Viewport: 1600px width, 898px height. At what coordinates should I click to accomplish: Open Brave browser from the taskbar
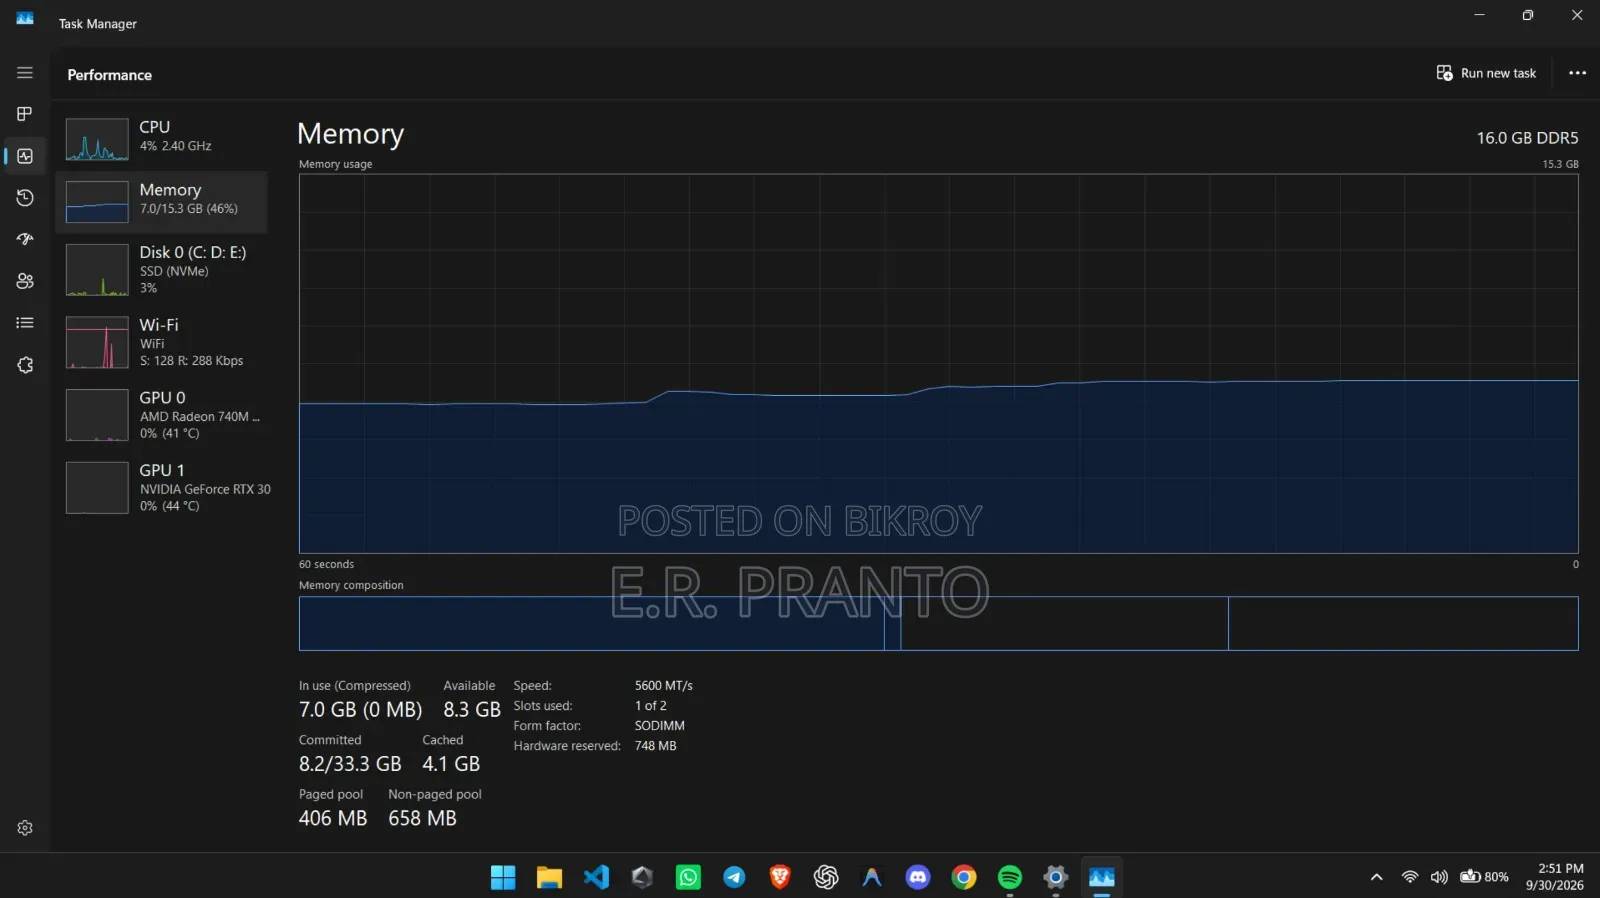point(780,877)
